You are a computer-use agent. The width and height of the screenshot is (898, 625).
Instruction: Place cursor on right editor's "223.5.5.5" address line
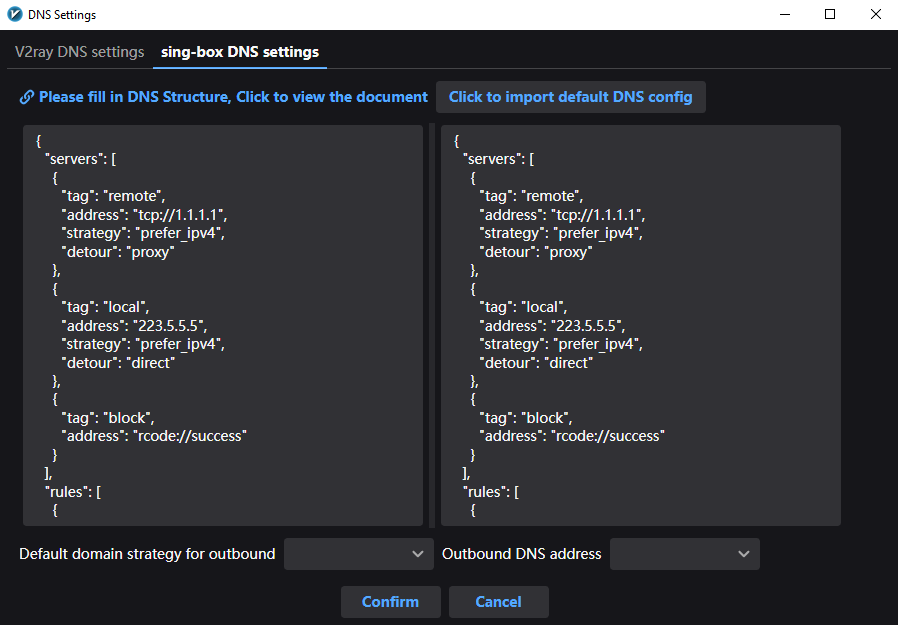(x=552, y=326)
